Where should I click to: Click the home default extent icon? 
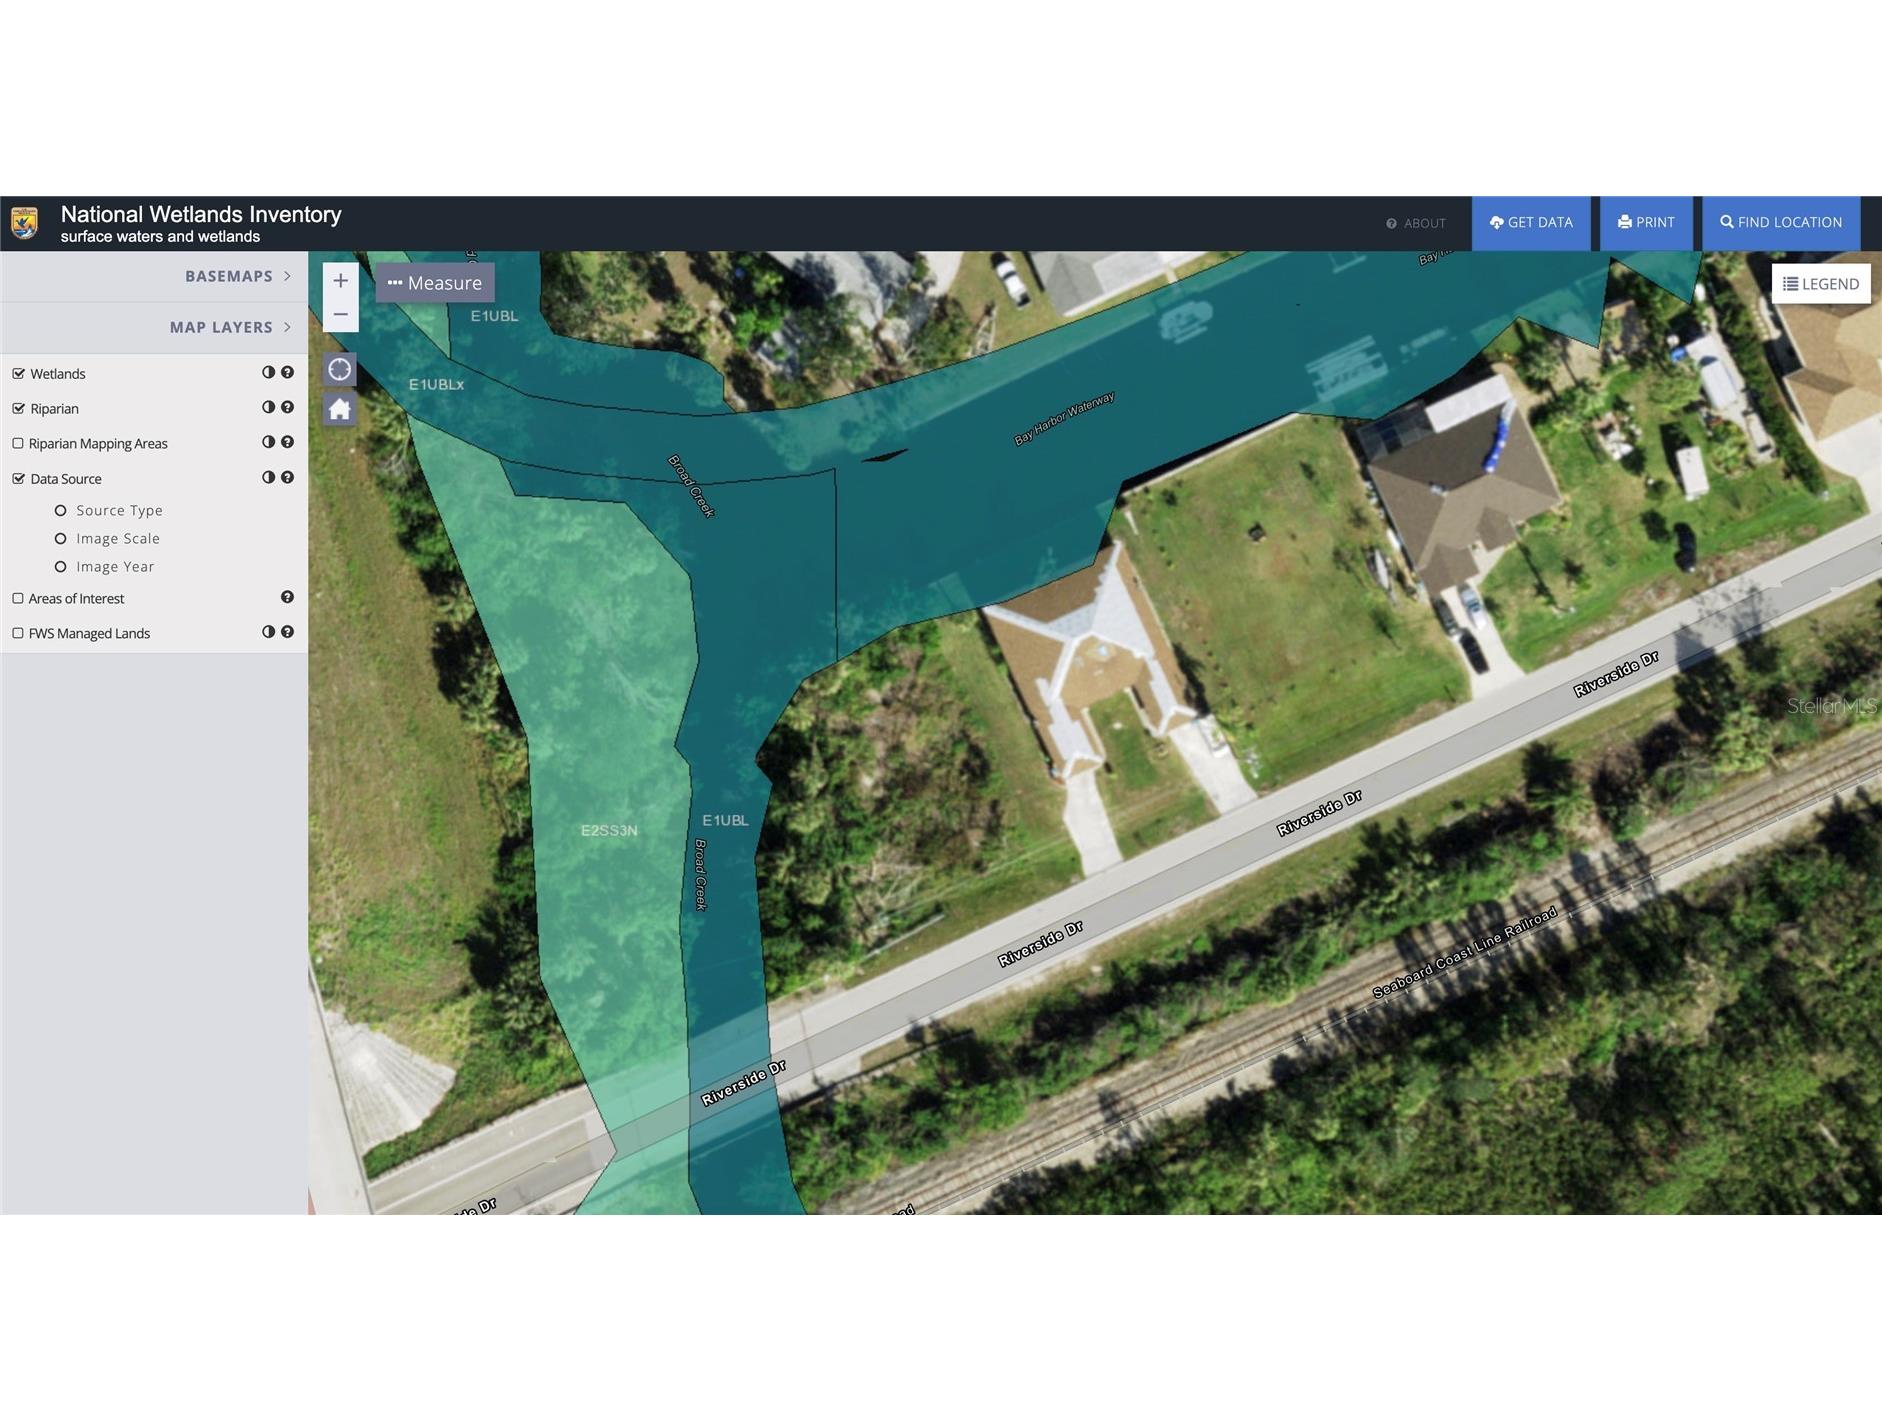(x=340, y=408)
